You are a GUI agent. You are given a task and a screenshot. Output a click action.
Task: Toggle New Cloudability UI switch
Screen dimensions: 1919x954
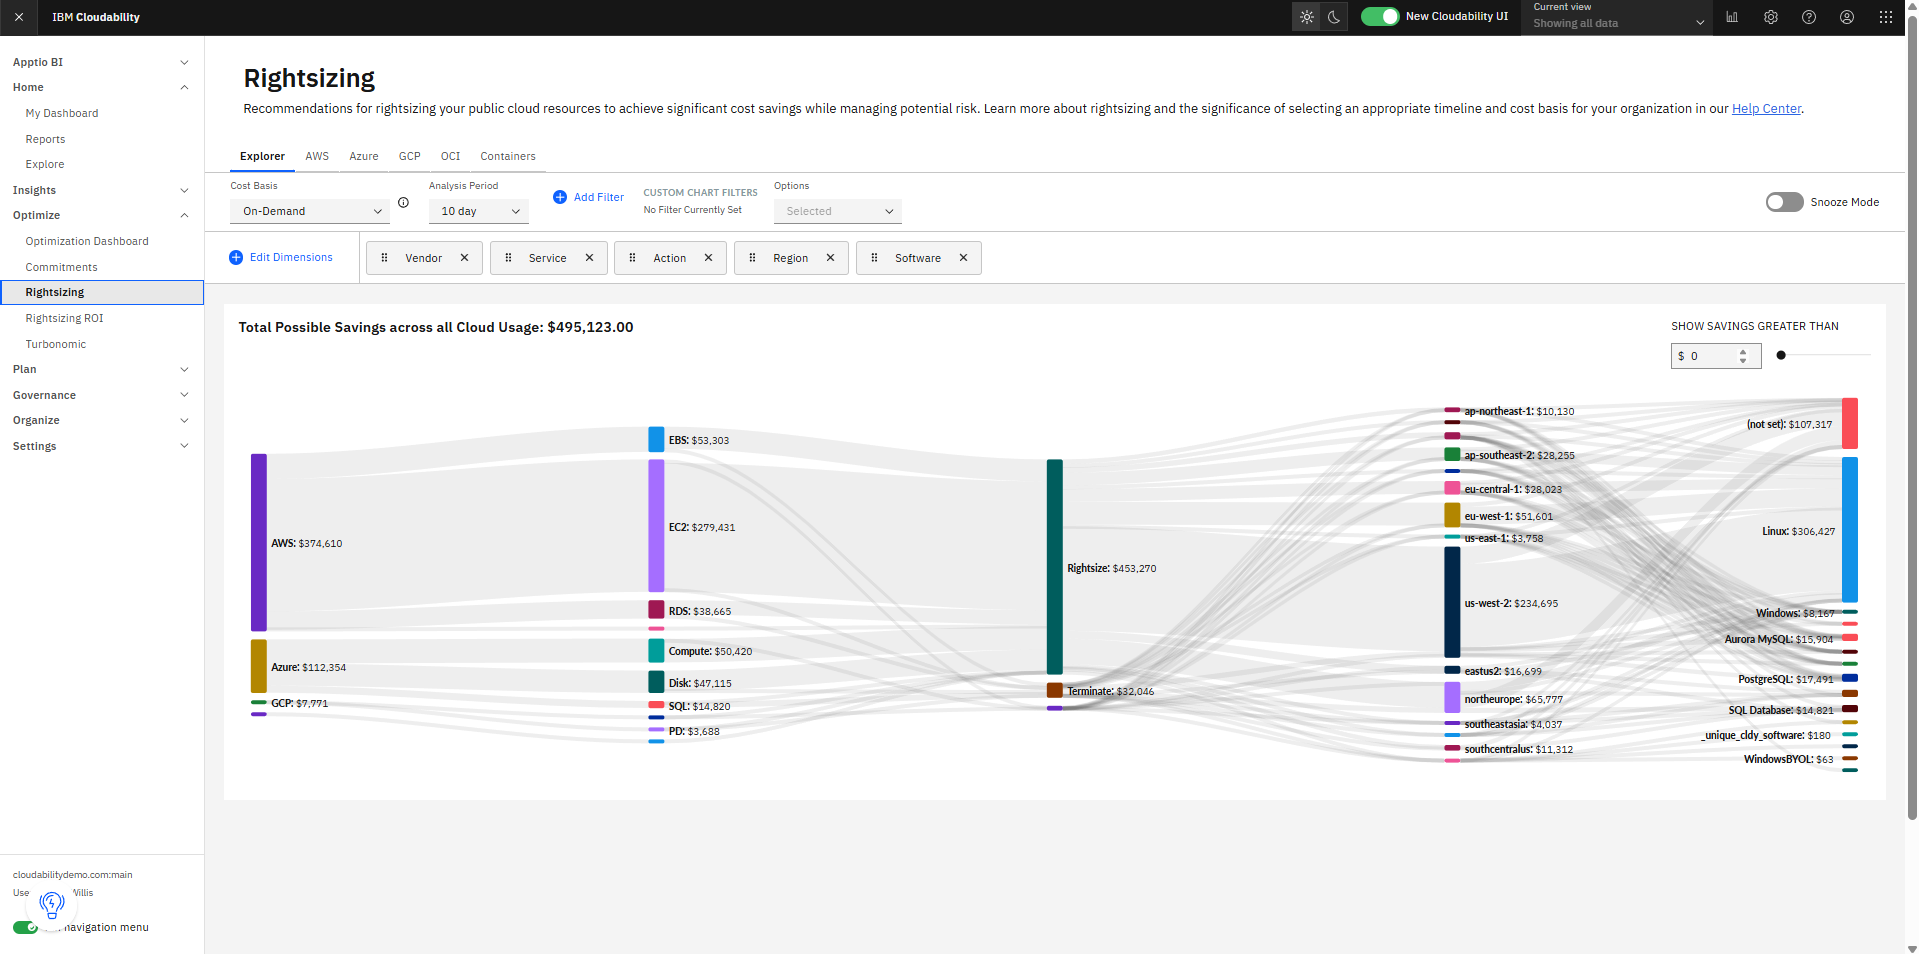click(x=1380, y=17)
